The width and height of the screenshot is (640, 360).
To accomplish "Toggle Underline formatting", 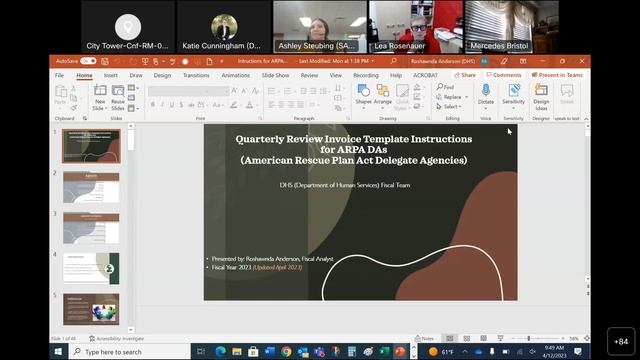I will [x=172, y=105].
